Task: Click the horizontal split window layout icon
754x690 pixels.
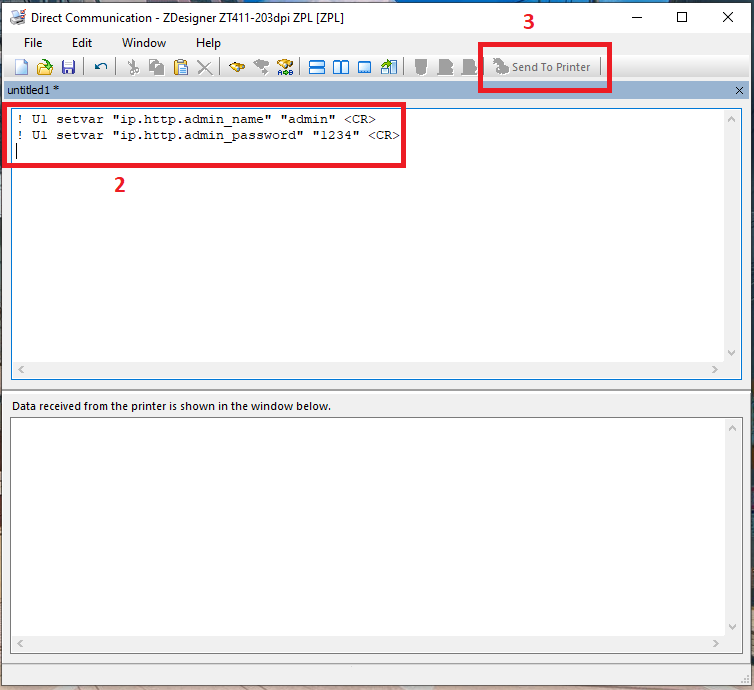Action: pos(317,67)
